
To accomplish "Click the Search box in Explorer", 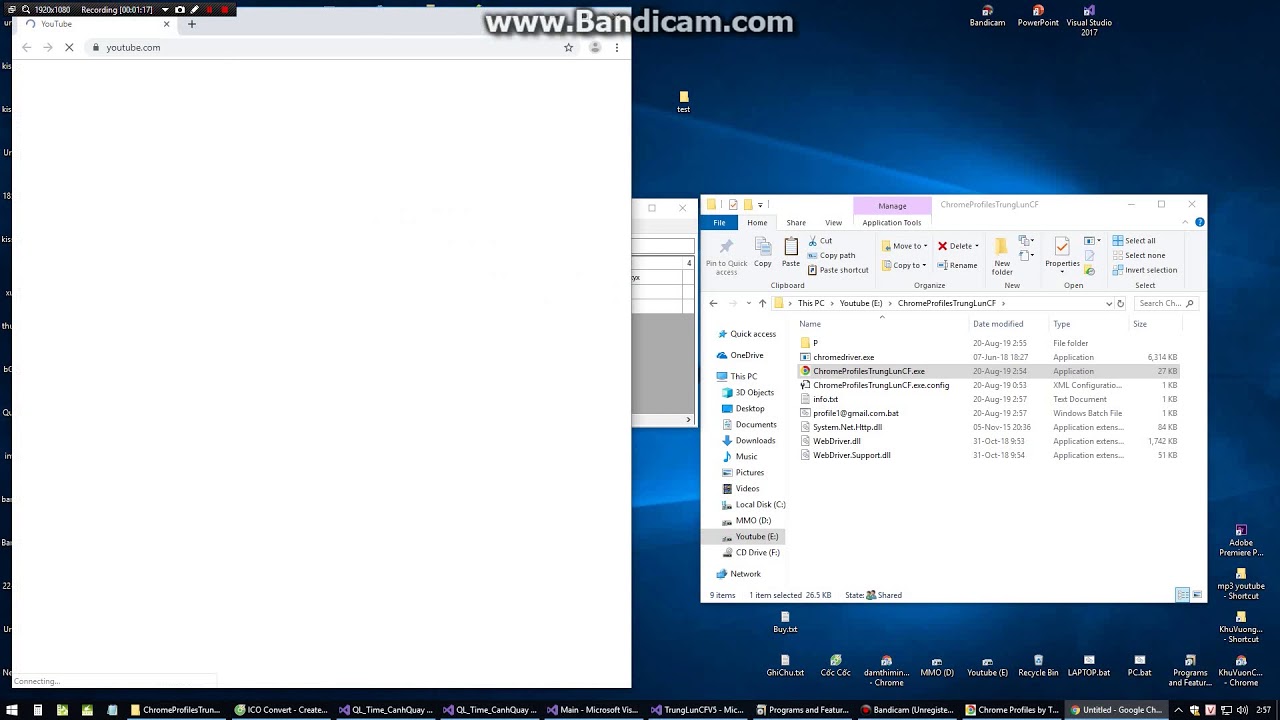I will coord(1166,303).
